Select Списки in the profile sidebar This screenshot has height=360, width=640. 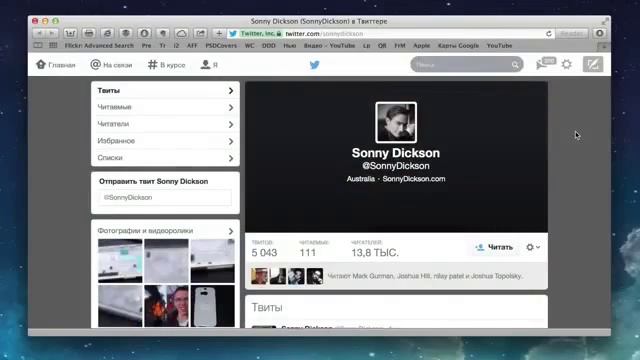[165, 158]
